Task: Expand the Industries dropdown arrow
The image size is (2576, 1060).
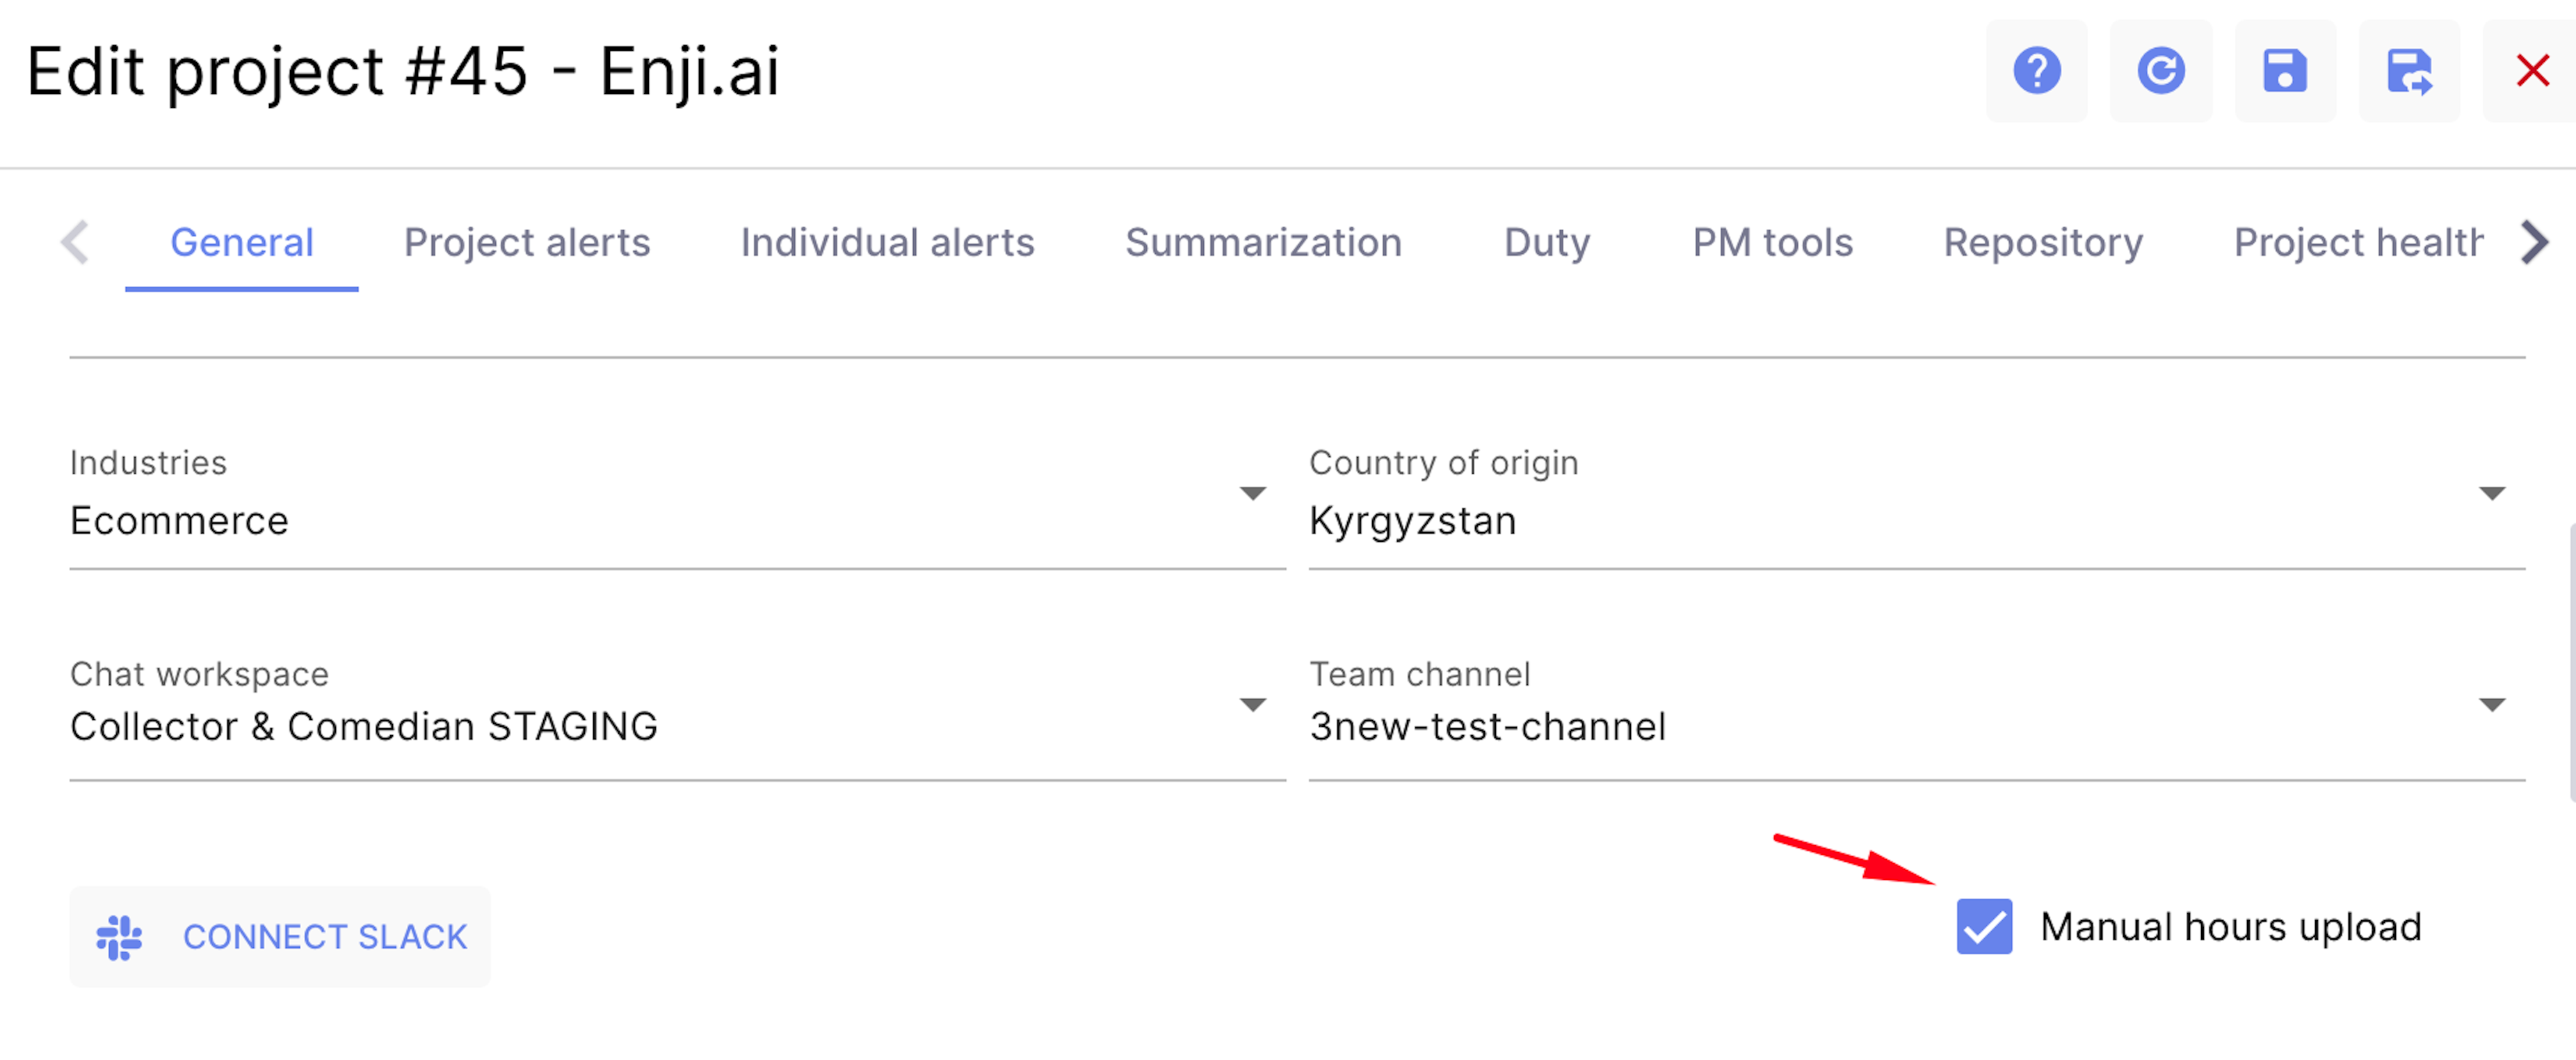Action: coord(1253,494)
